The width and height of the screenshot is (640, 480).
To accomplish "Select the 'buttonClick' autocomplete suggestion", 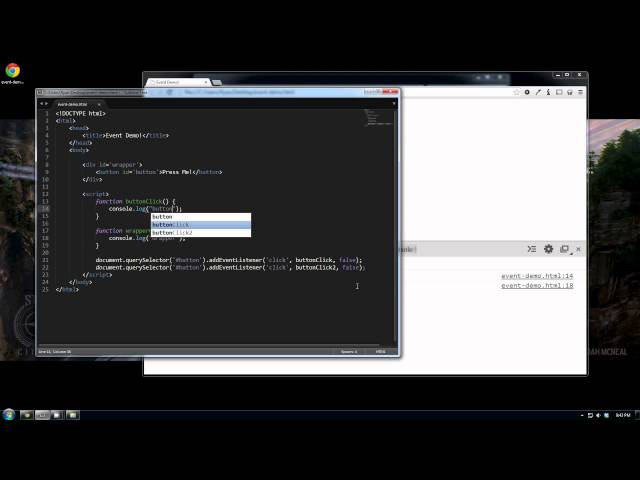I will click(x=201, y=225).
